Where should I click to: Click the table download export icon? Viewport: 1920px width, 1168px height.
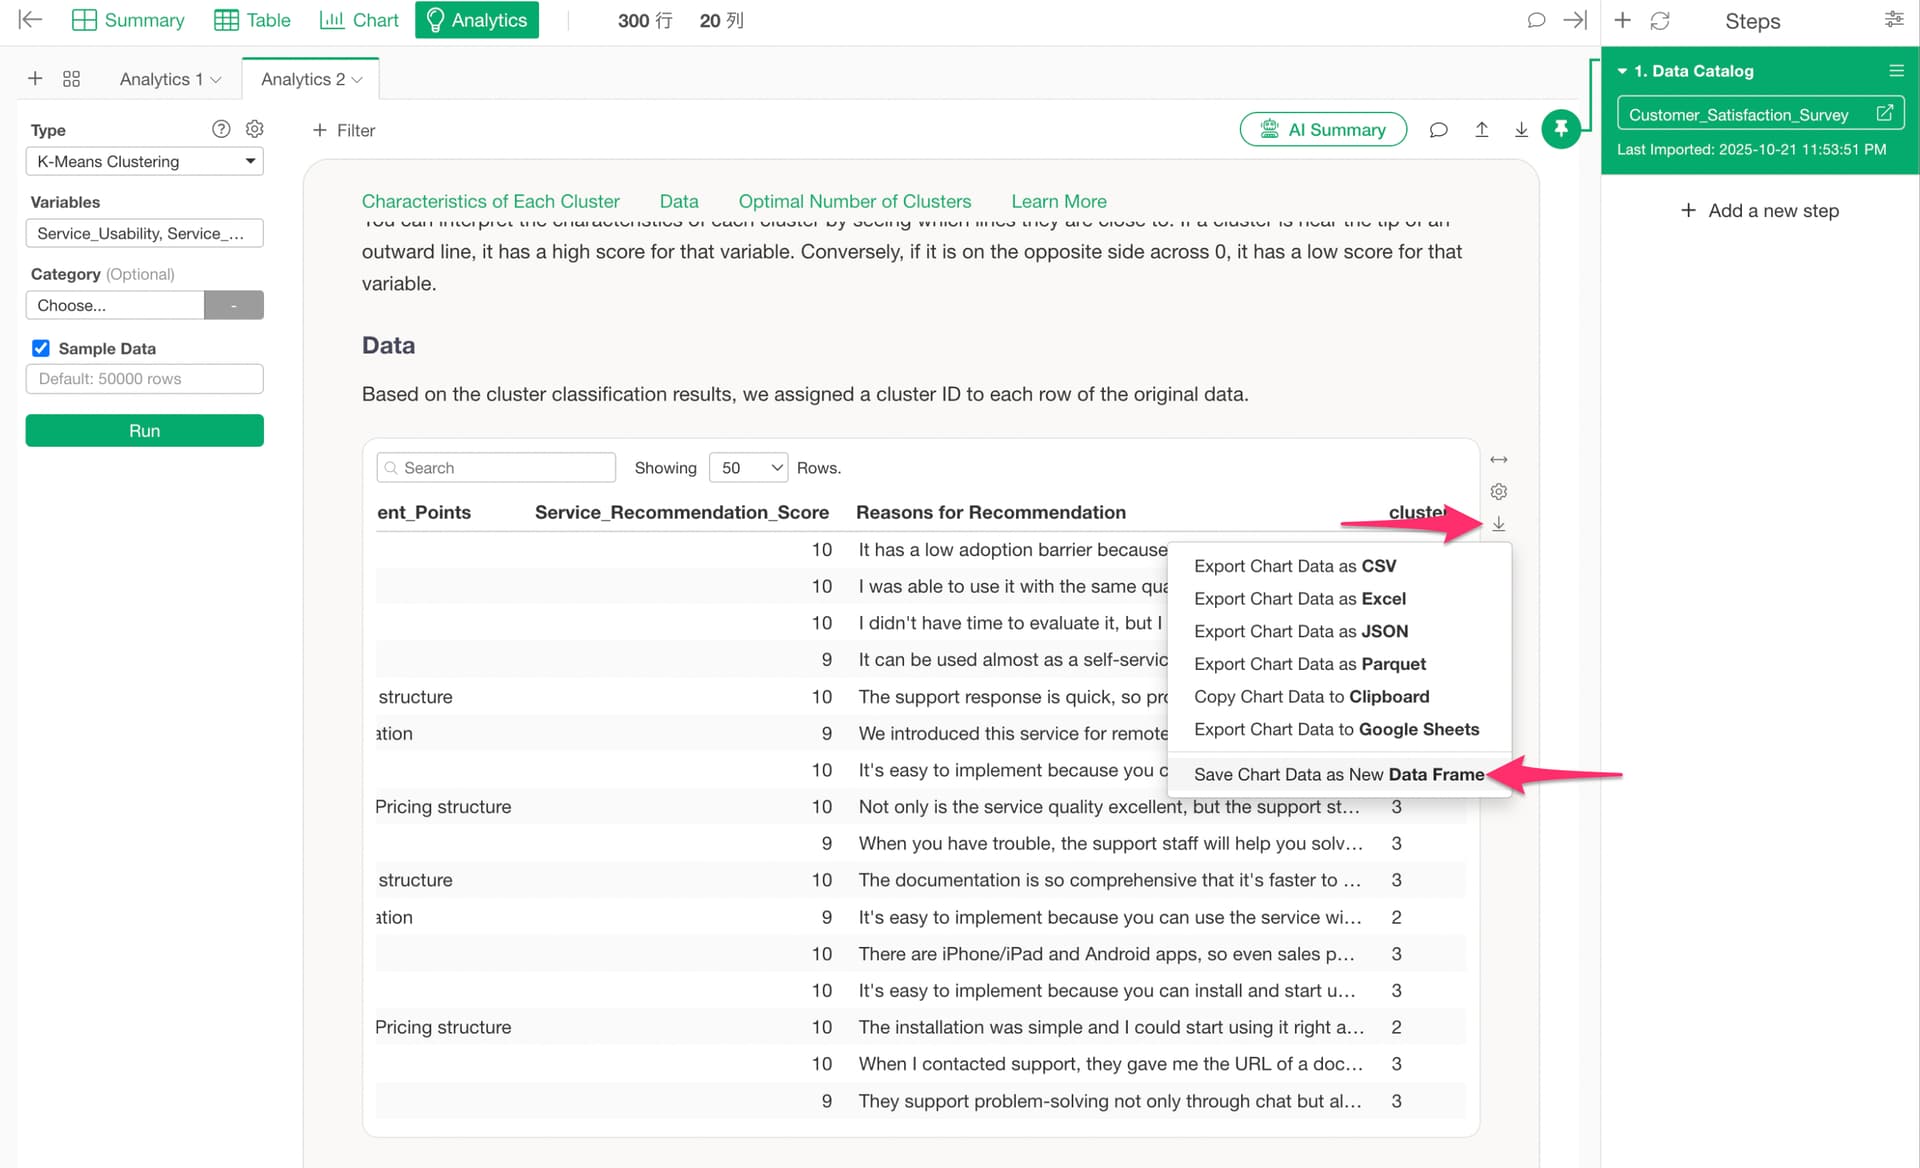point(1498,524)
